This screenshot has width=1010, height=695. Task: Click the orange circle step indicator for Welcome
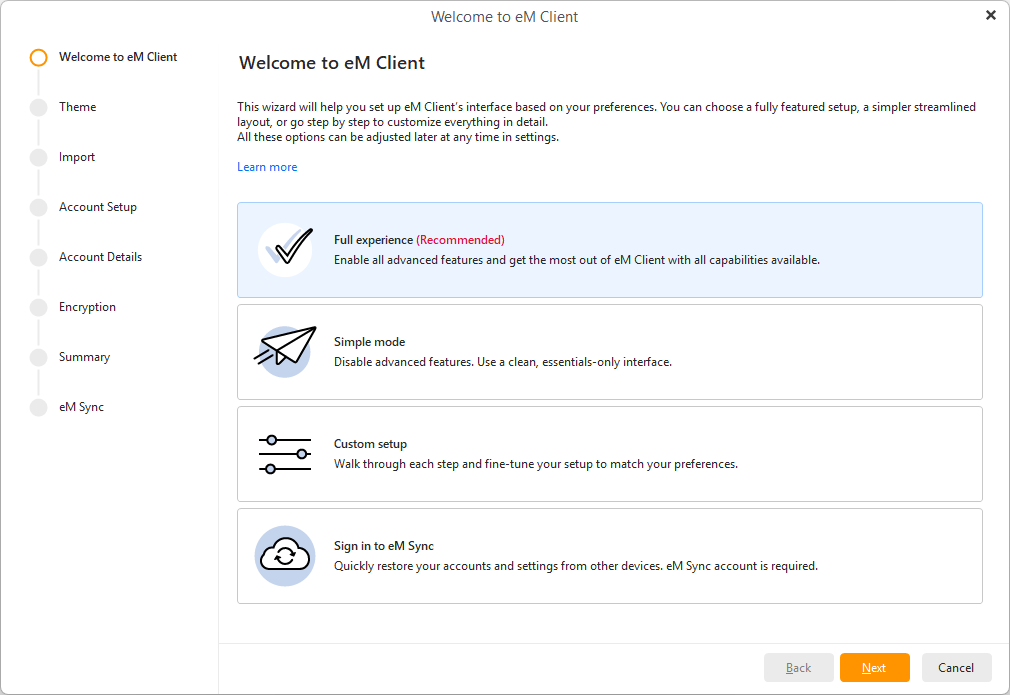point(39,57)
